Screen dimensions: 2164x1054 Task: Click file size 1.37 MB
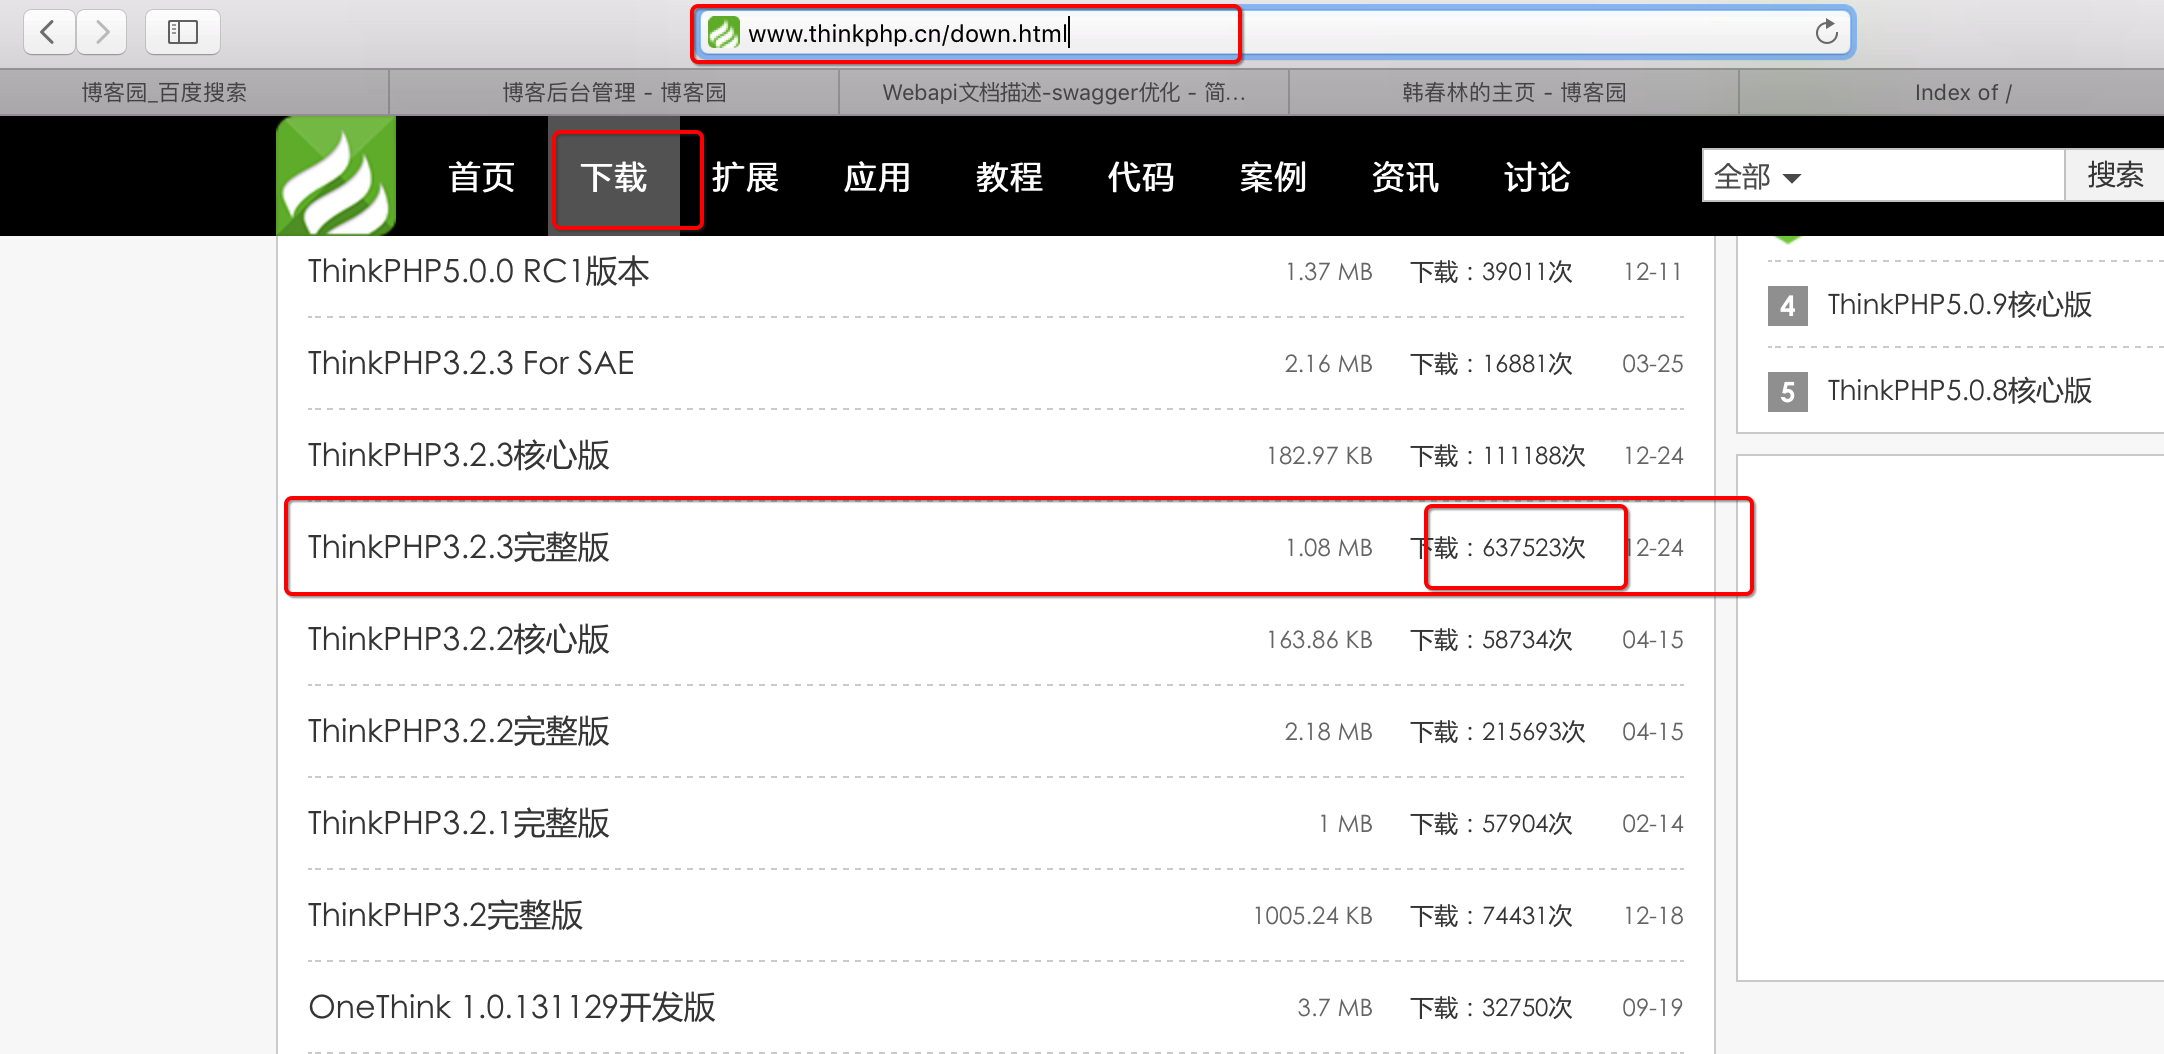(x=1328, y=271)
